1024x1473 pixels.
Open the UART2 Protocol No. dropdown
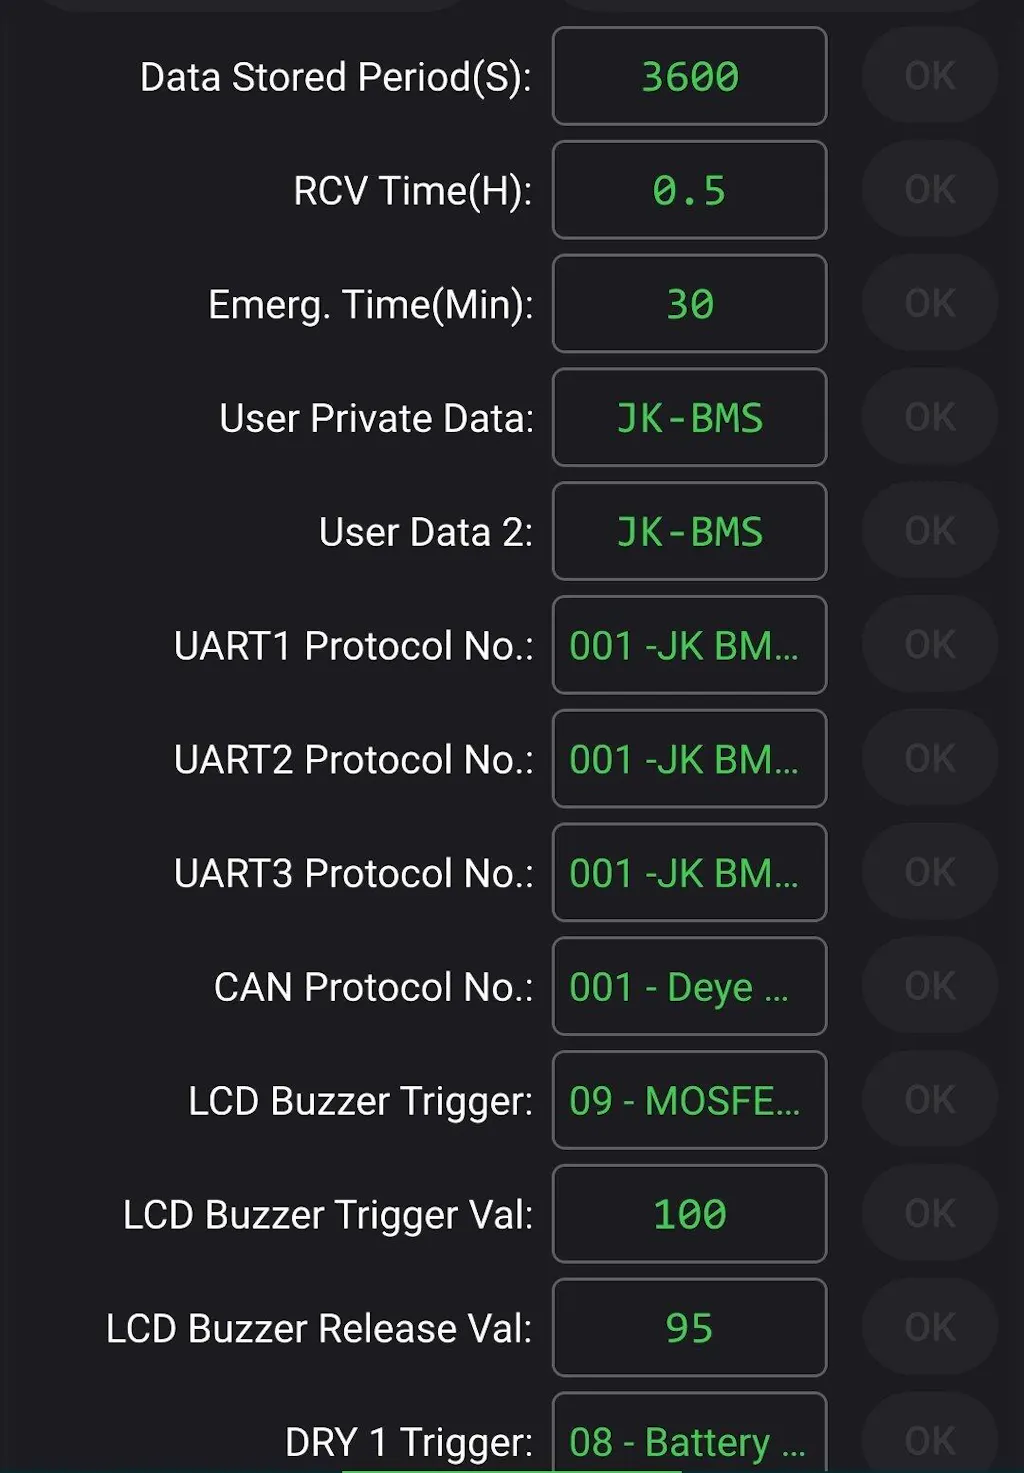689,759
